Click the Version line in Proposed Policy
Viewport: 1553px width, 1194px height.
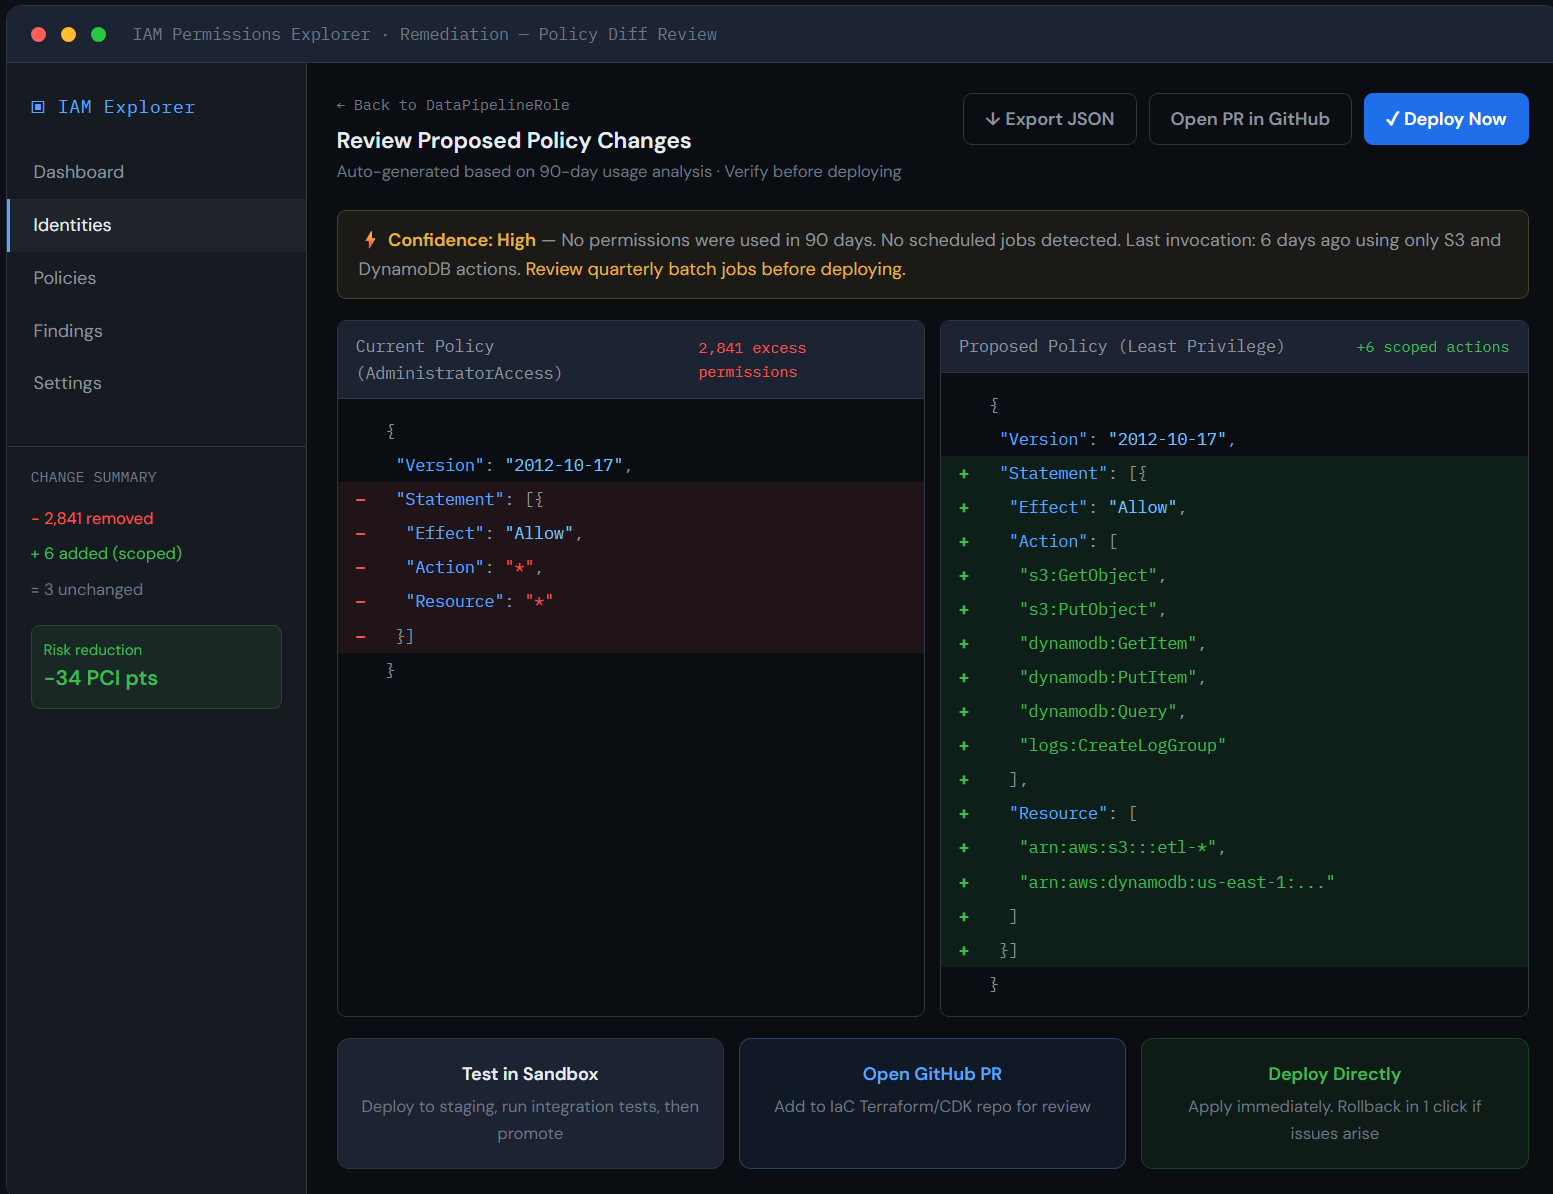(1234, 439)
